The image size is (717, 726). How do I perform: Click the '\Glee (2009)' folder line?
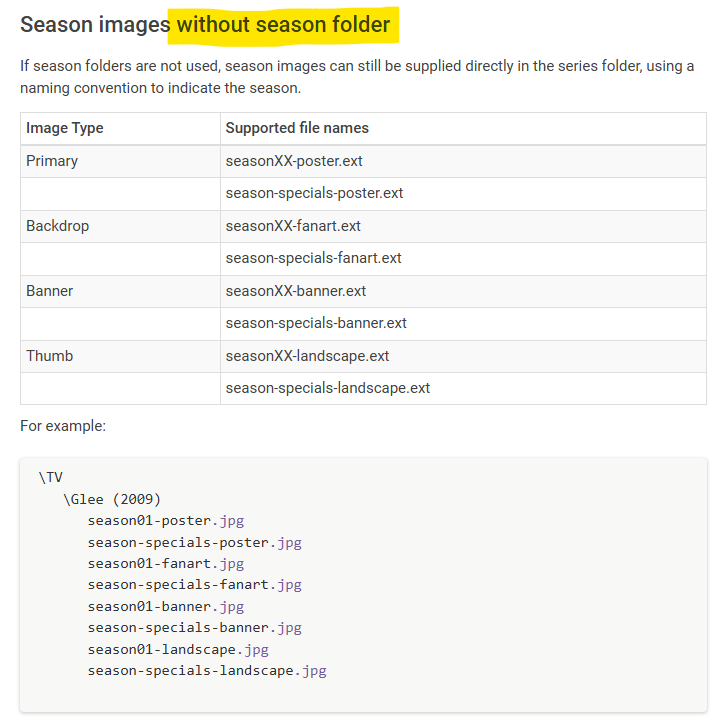tap(111, 499)
